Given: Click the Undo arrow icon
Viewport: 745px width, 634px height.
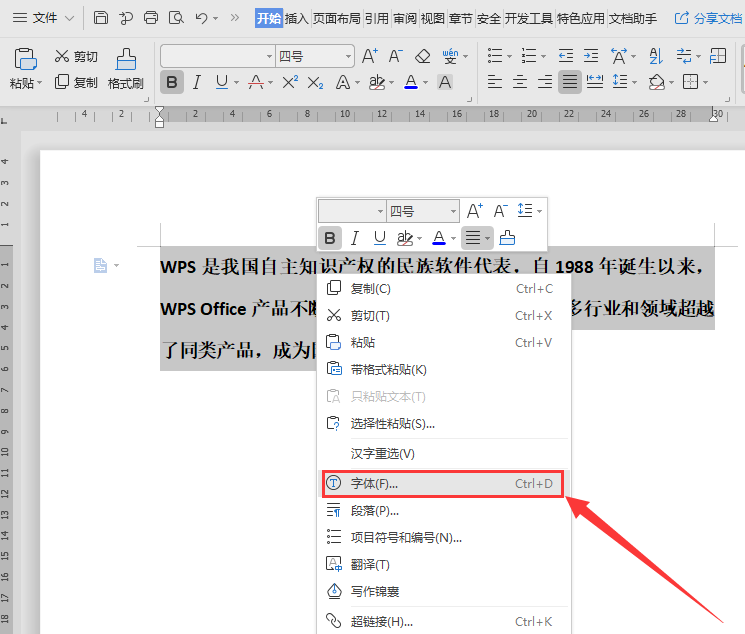Looking at the screenshot, I should 201,18.
